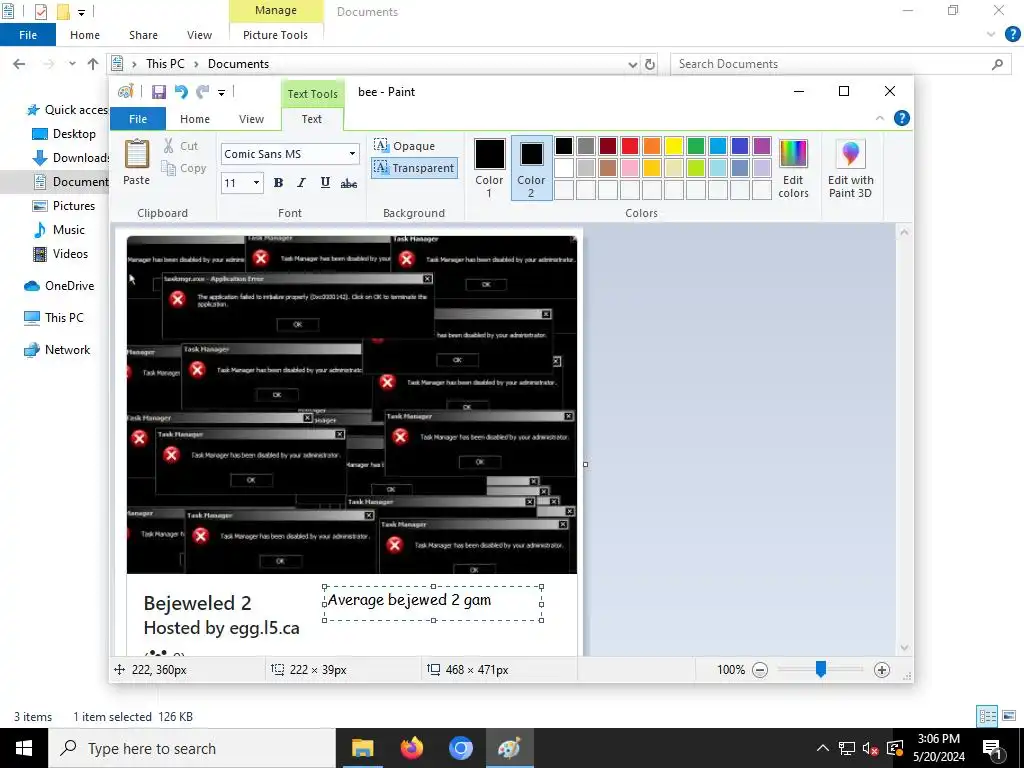Toggle Strikethrough text formatting
Screen dimensions: 1024x768
point(349,184)
